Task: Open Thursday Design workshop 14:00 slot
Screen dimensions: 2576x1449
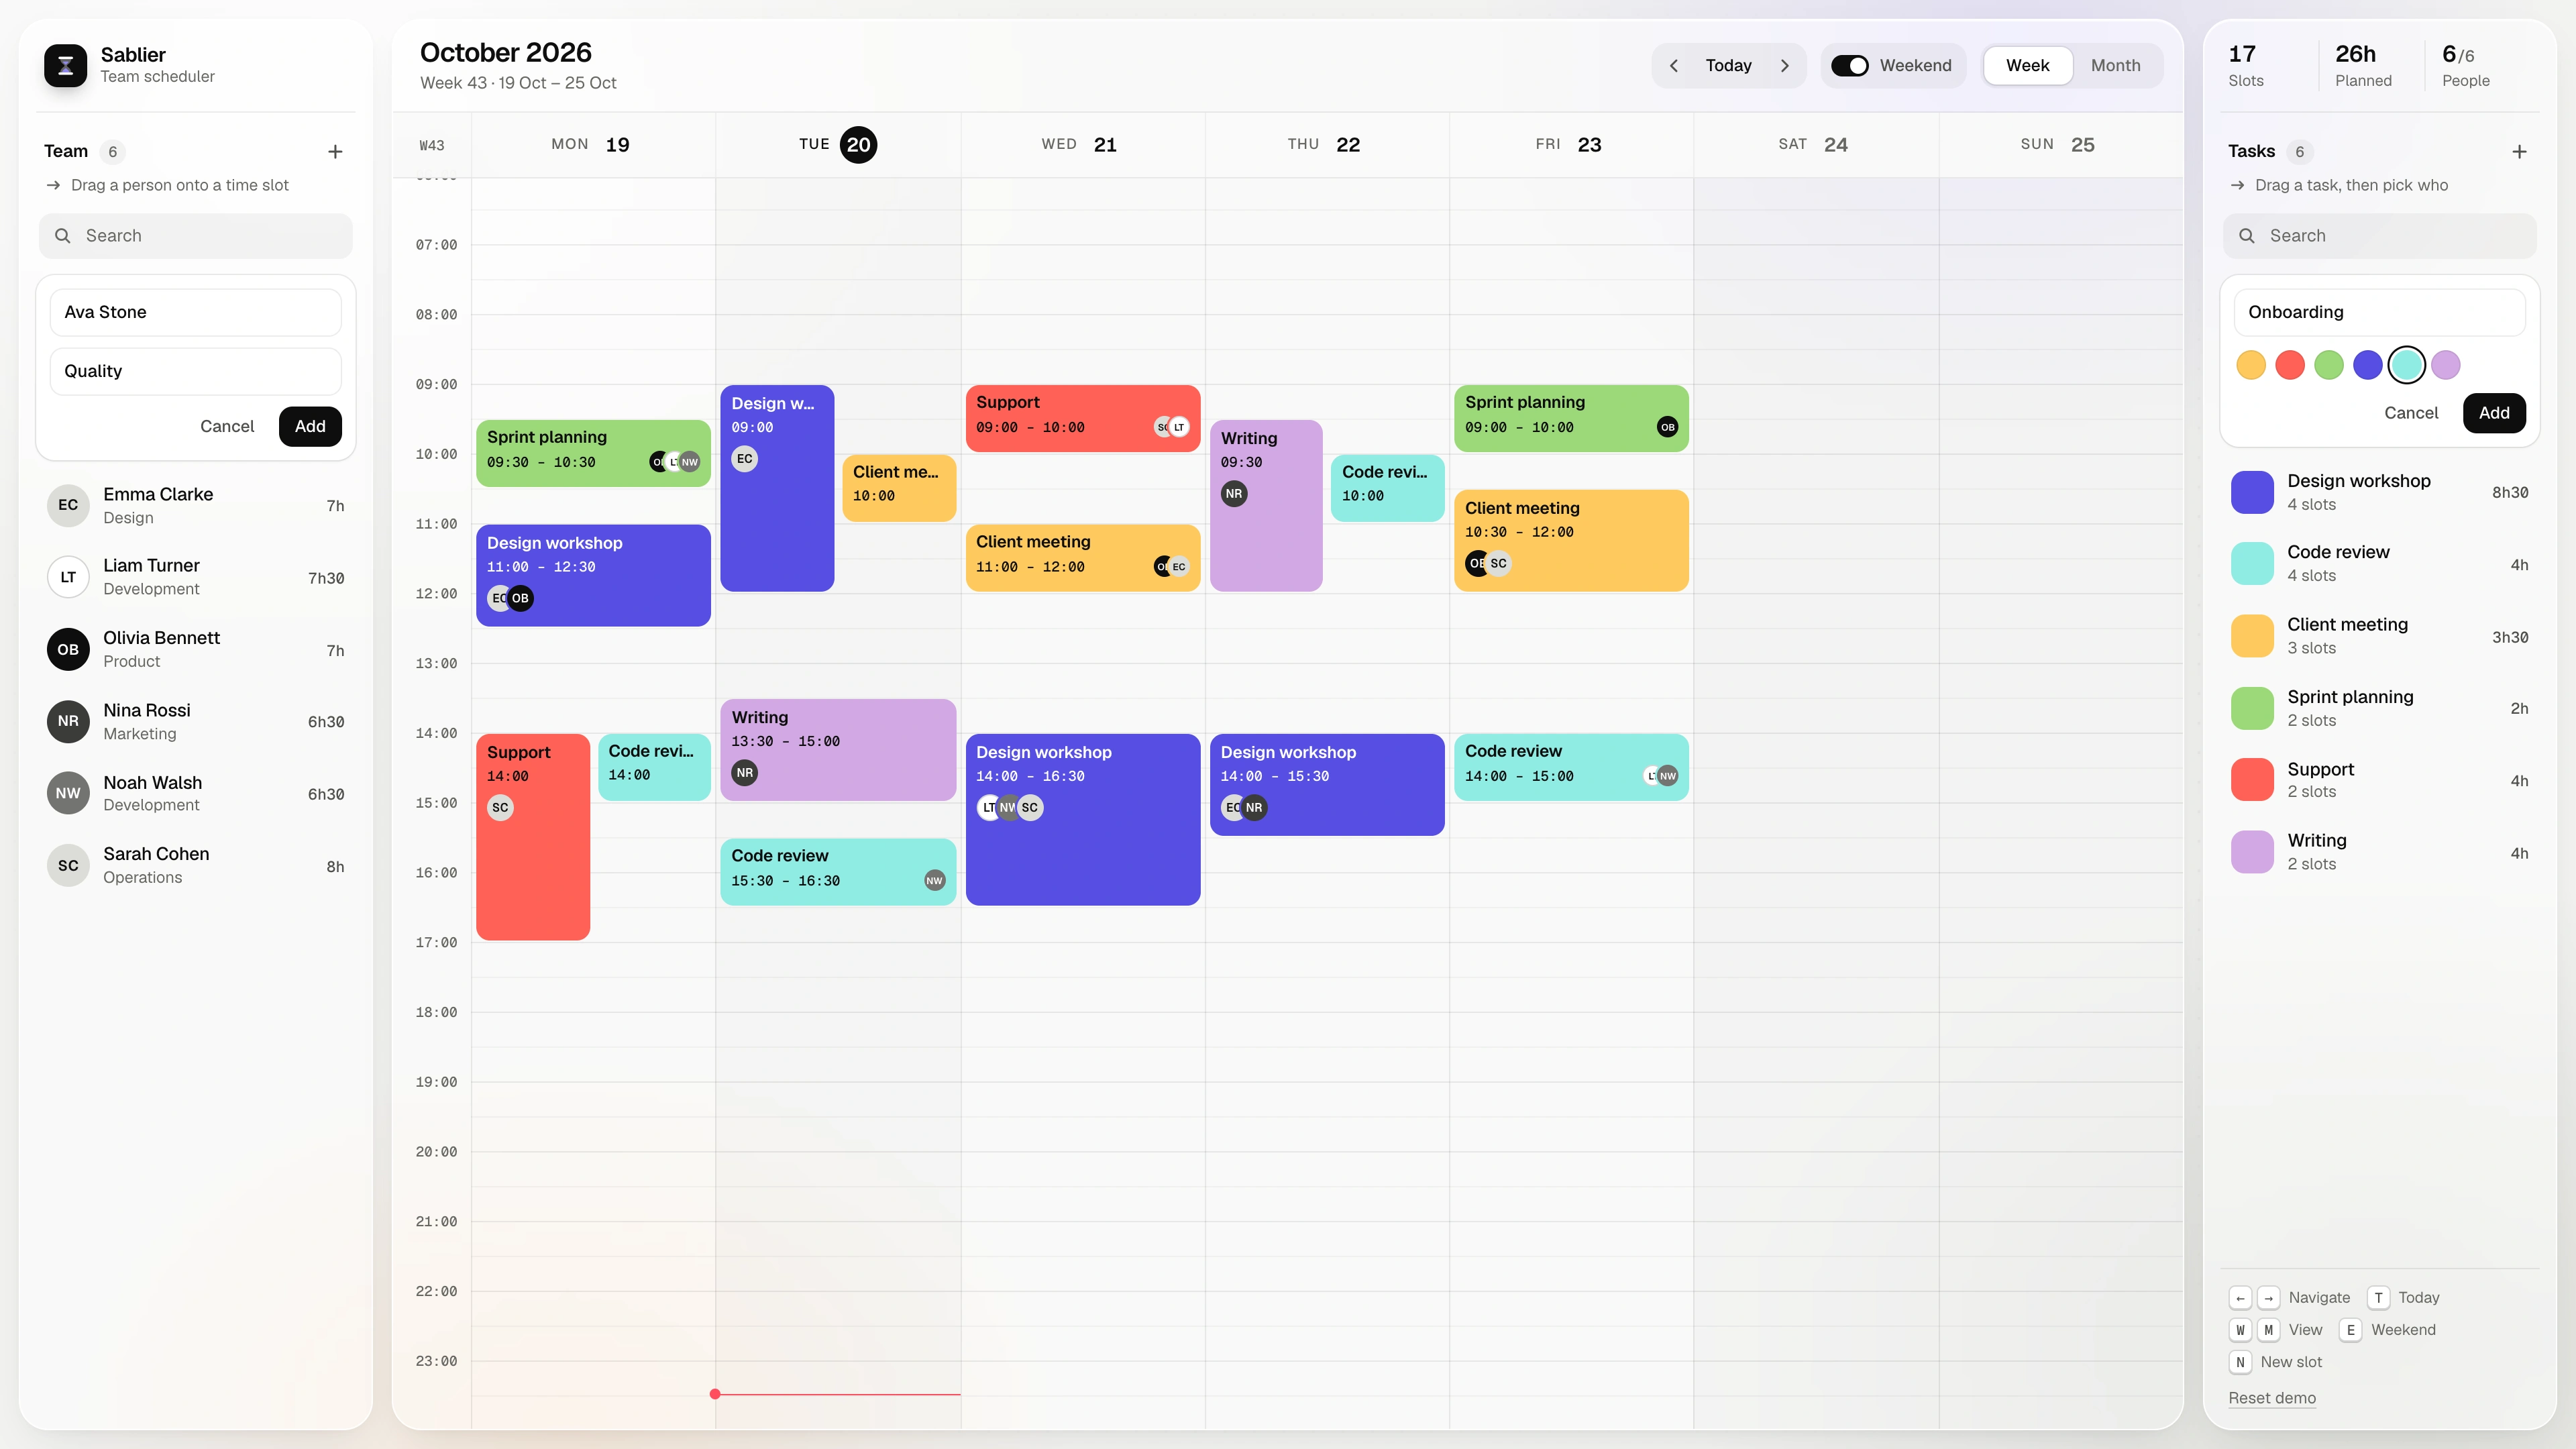Action: click(1327, 785)
